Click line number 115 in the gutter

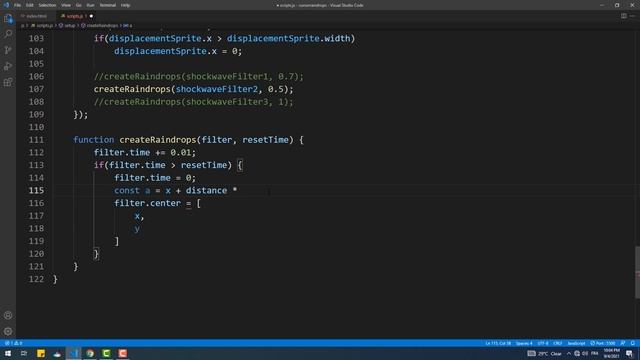click(x=36, y=191)
